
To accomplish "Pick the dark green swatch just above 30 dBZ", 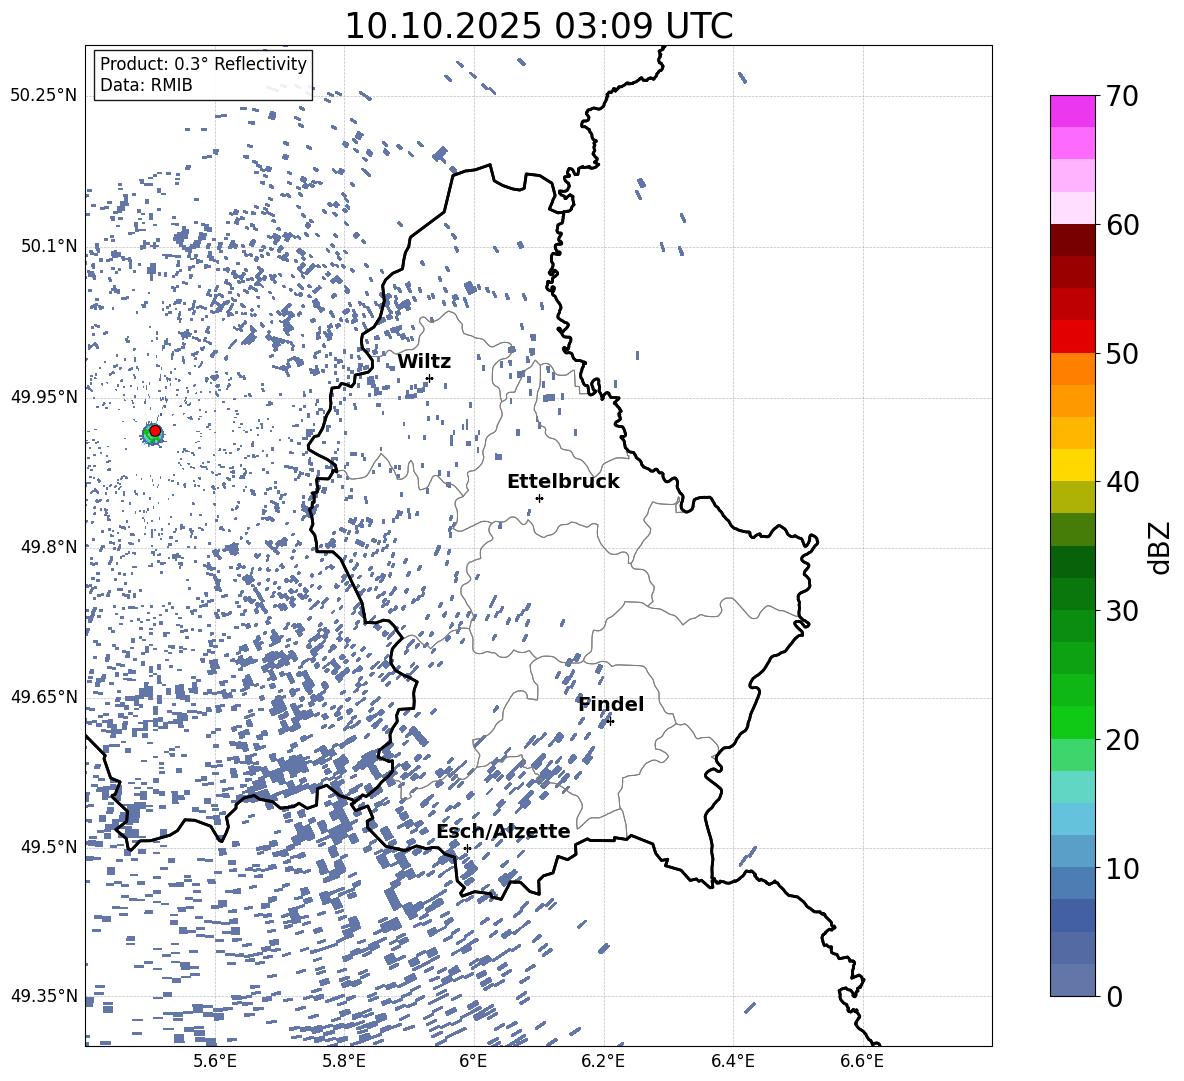I will tap(1072, 594).
